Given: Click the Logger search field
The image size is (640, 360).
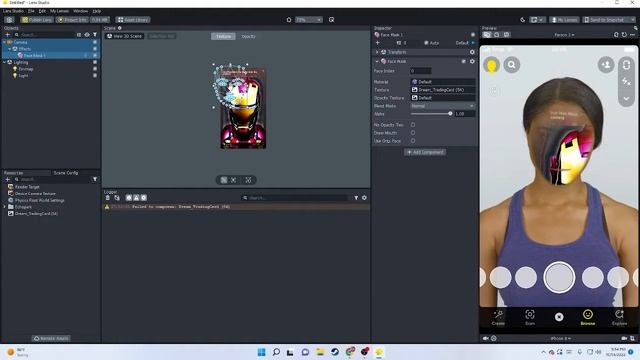Looking at the screenshot, I should point(295,198).
